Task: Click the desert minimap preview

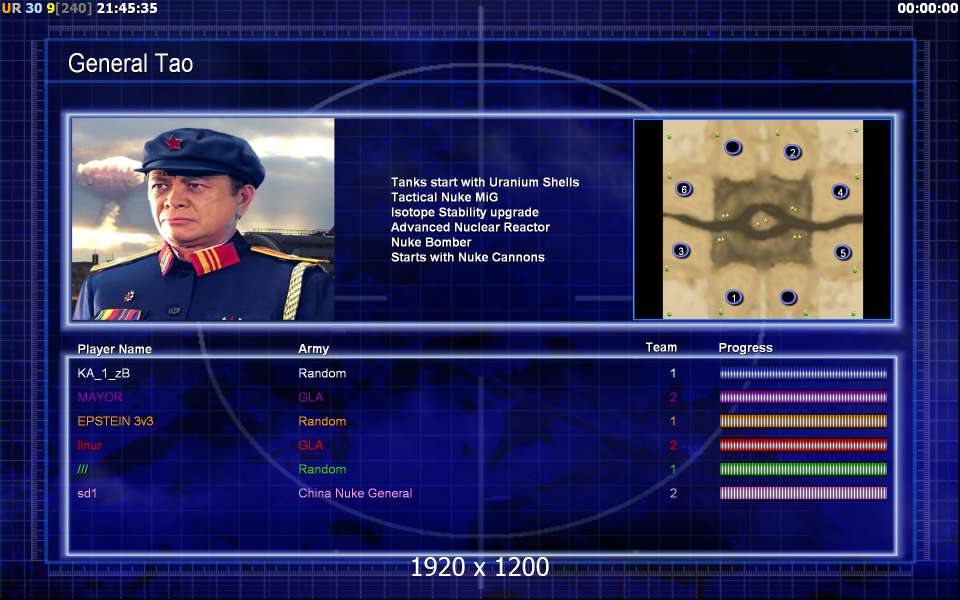Action: tap(763, 219)
